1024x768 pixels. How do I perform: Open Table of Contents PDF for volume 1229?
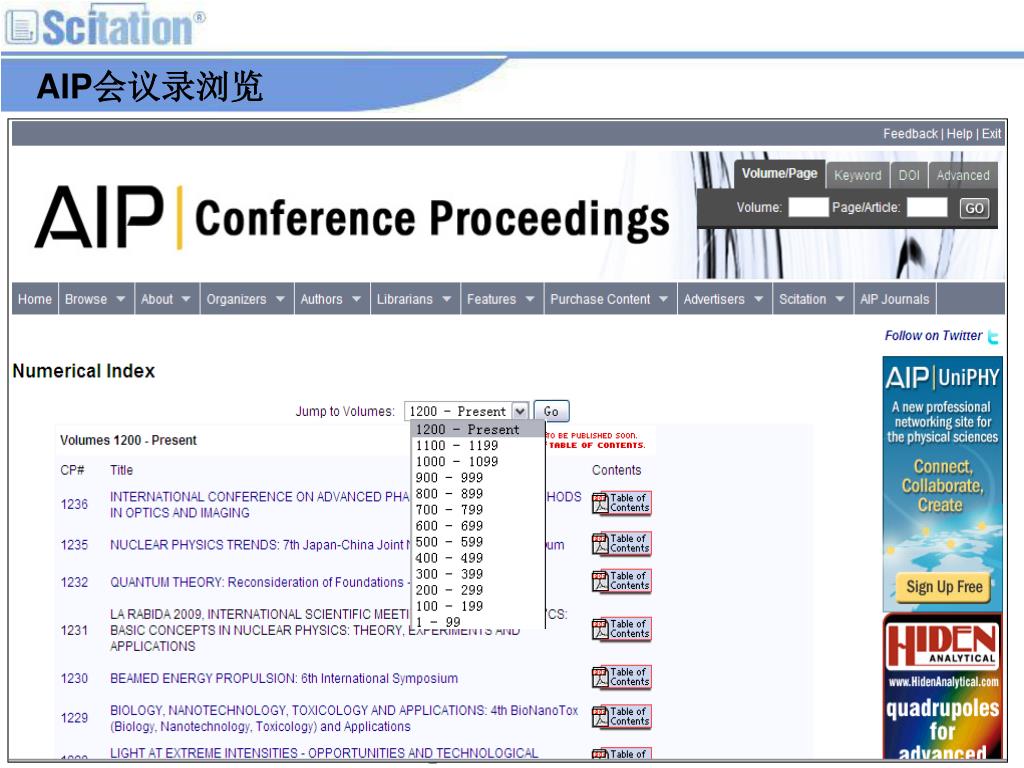[x=621, y=717]
